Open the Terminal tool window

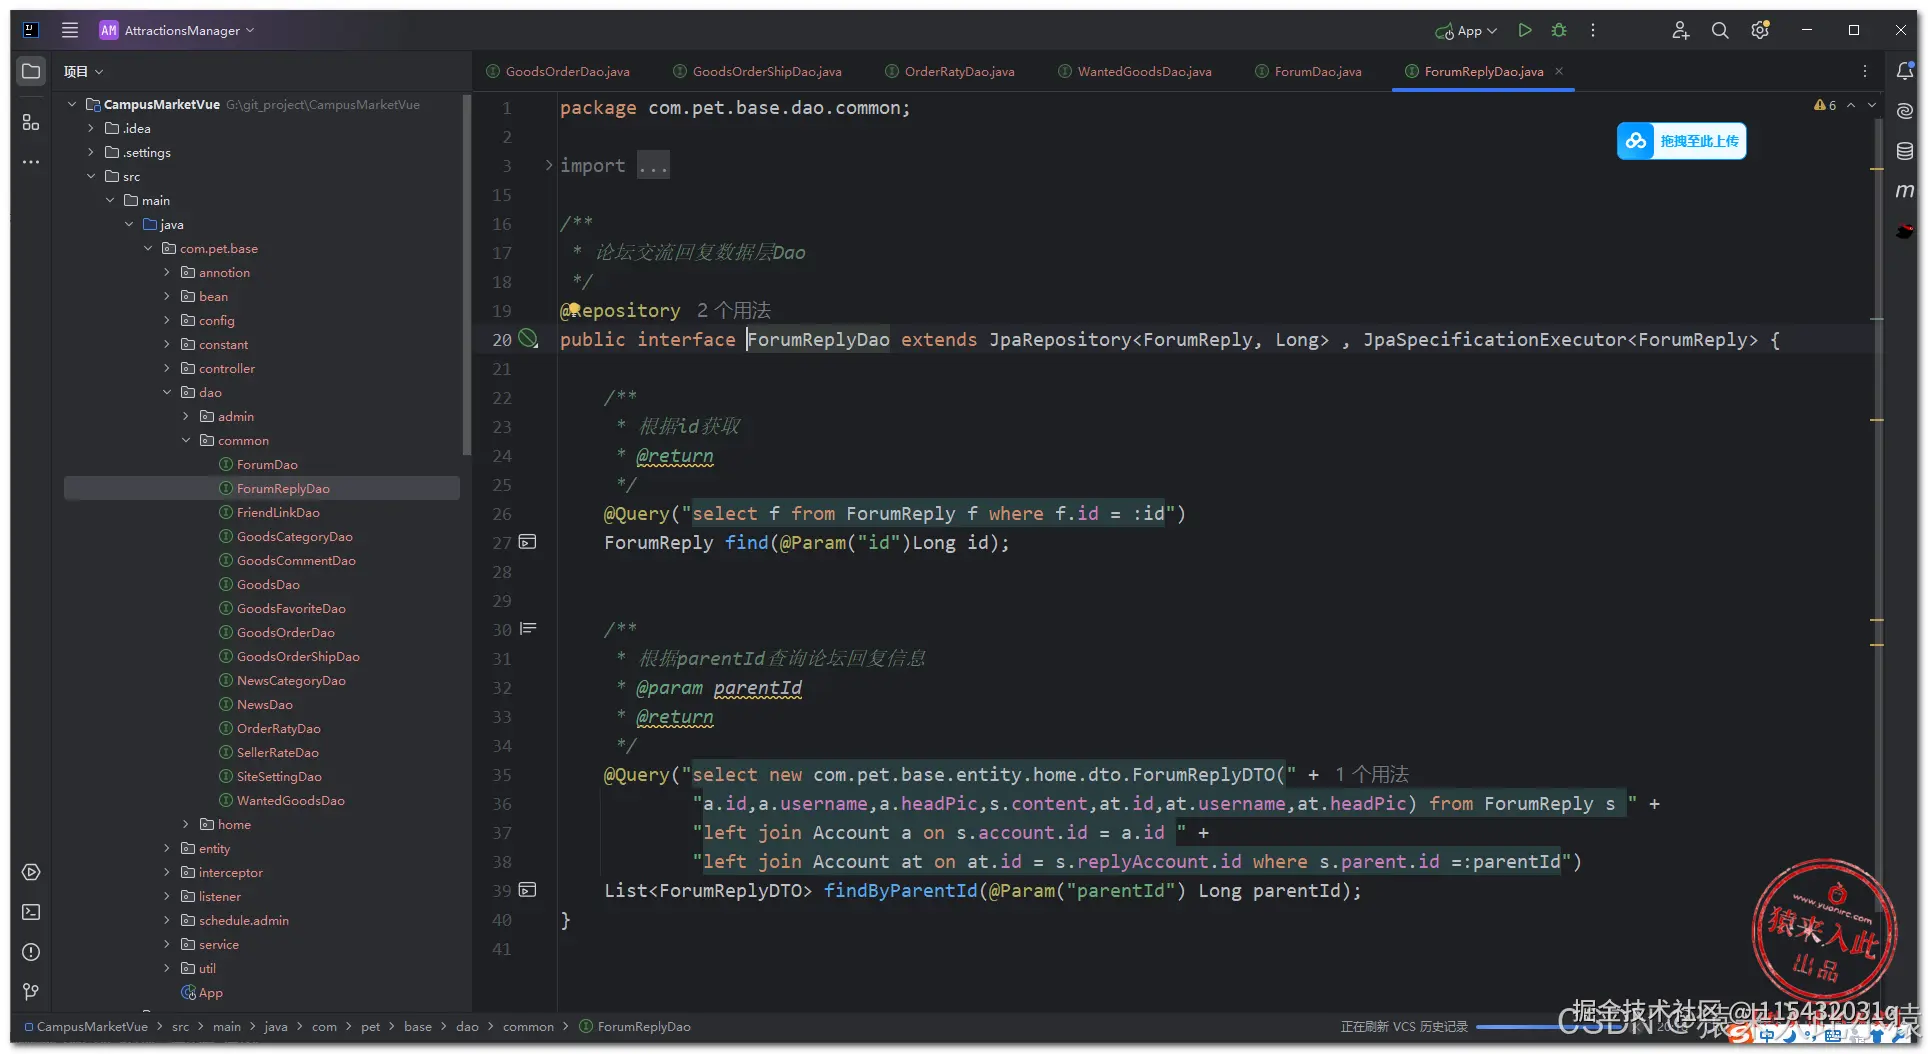[x=31, y=912]
